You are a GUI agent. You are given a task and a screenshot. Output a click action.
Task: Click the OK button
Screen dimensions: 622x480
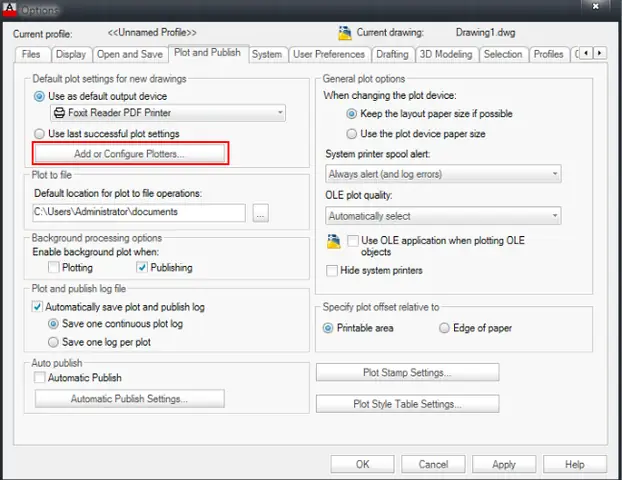pyautogui.click(x=363, y=464)
